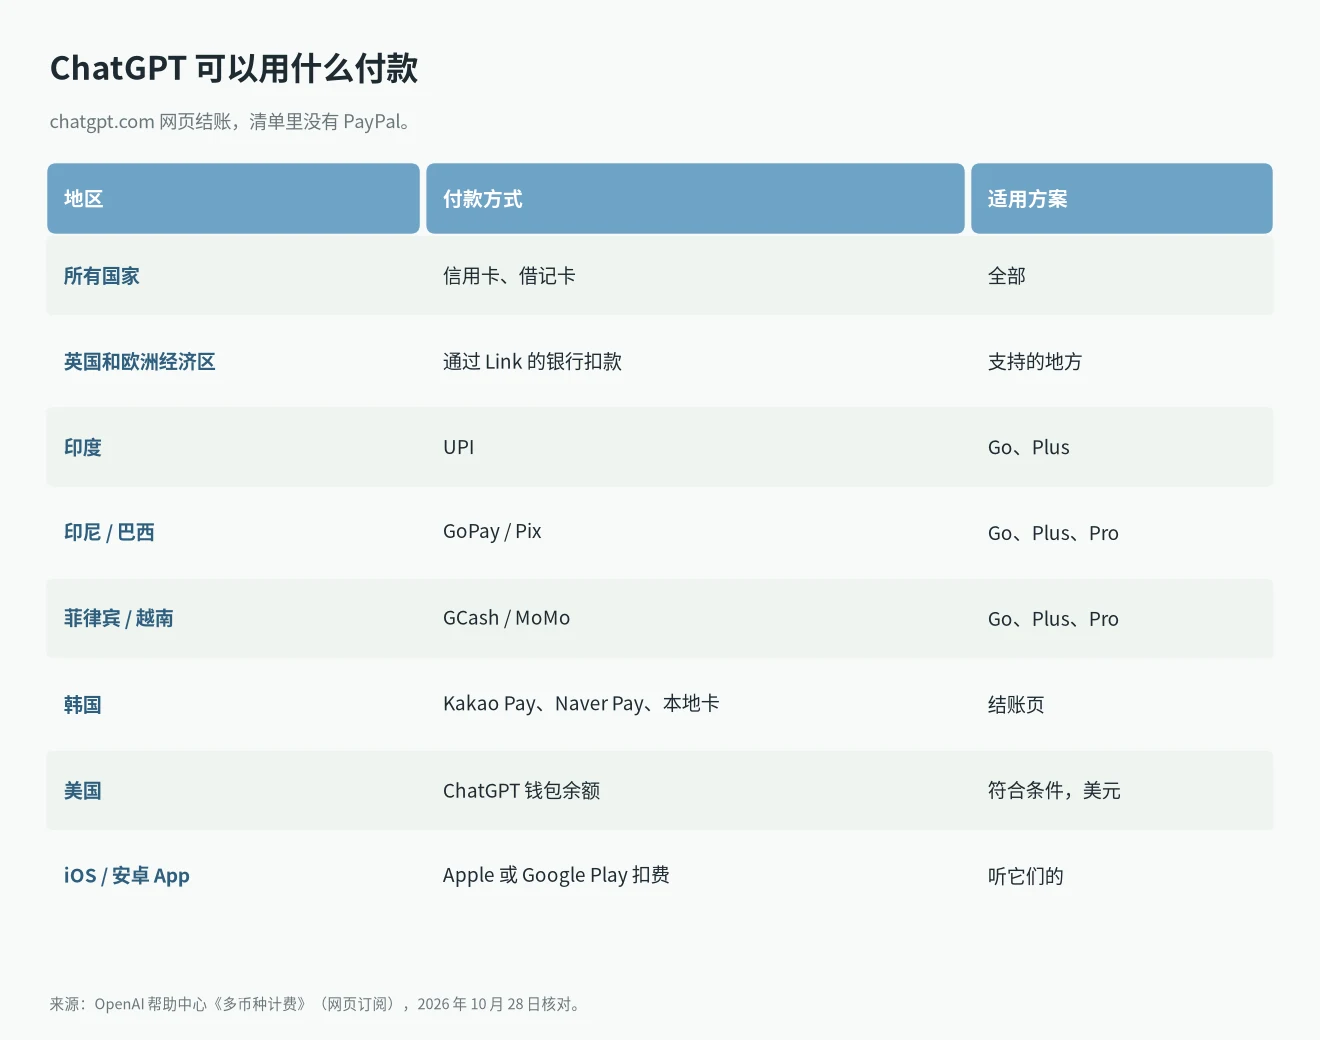Click the "信用卡、借记卡" cell
Image resolution: width=1320 pixels, height=1040 pixels.
(509, 276)
